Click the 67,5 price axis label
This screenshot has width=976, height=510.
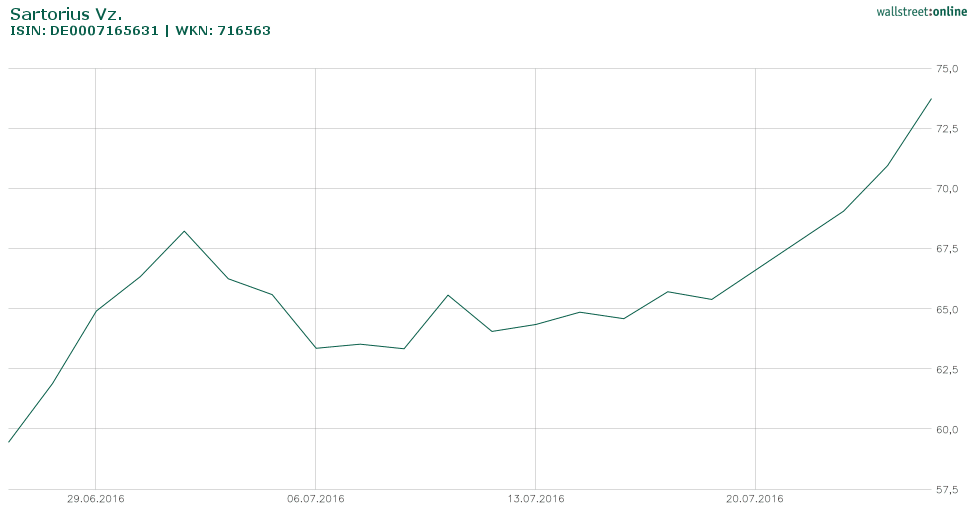947,249
